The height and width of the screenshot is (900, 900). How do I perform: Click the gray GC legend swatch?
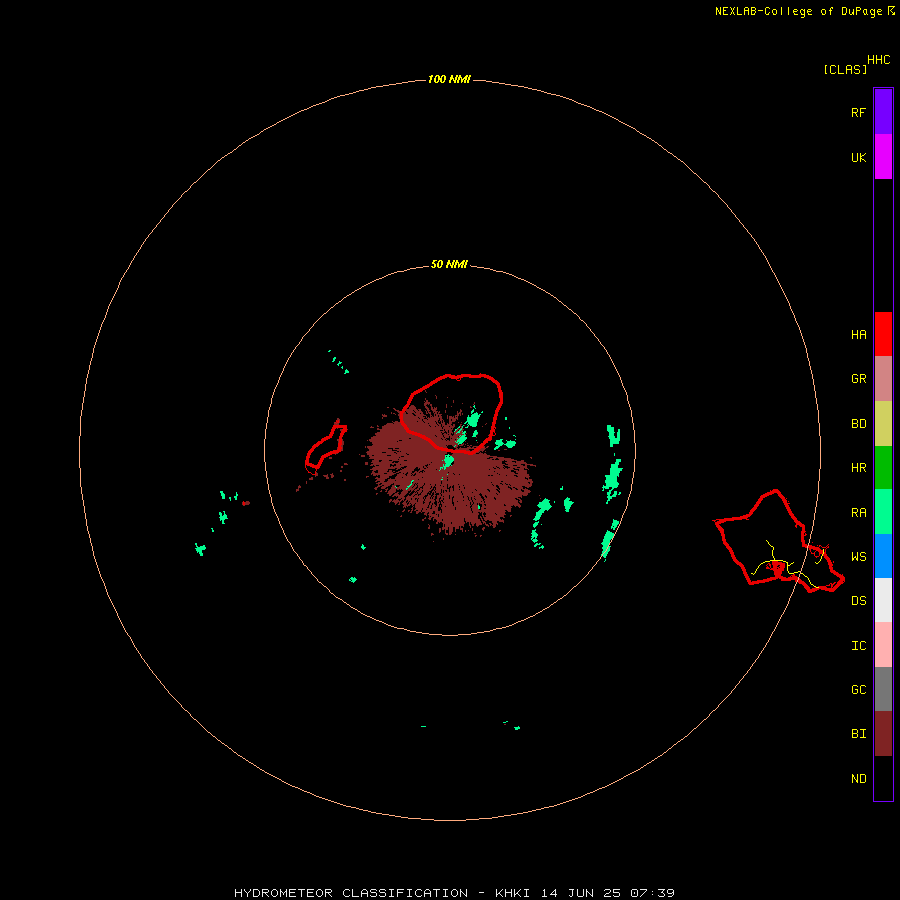[883, 689]
